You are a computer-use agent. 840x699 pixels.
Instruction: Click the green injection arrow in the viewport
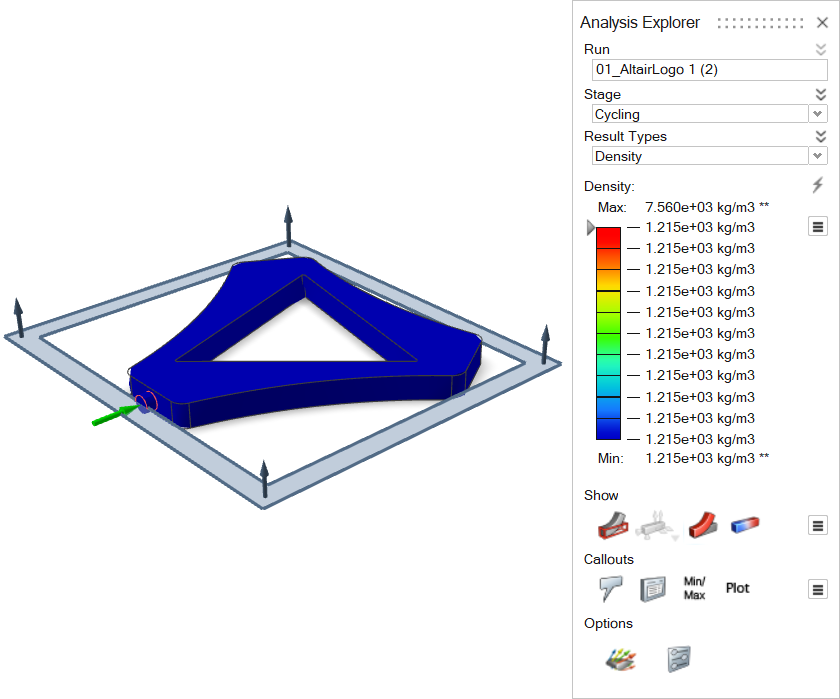coord(115,416)
